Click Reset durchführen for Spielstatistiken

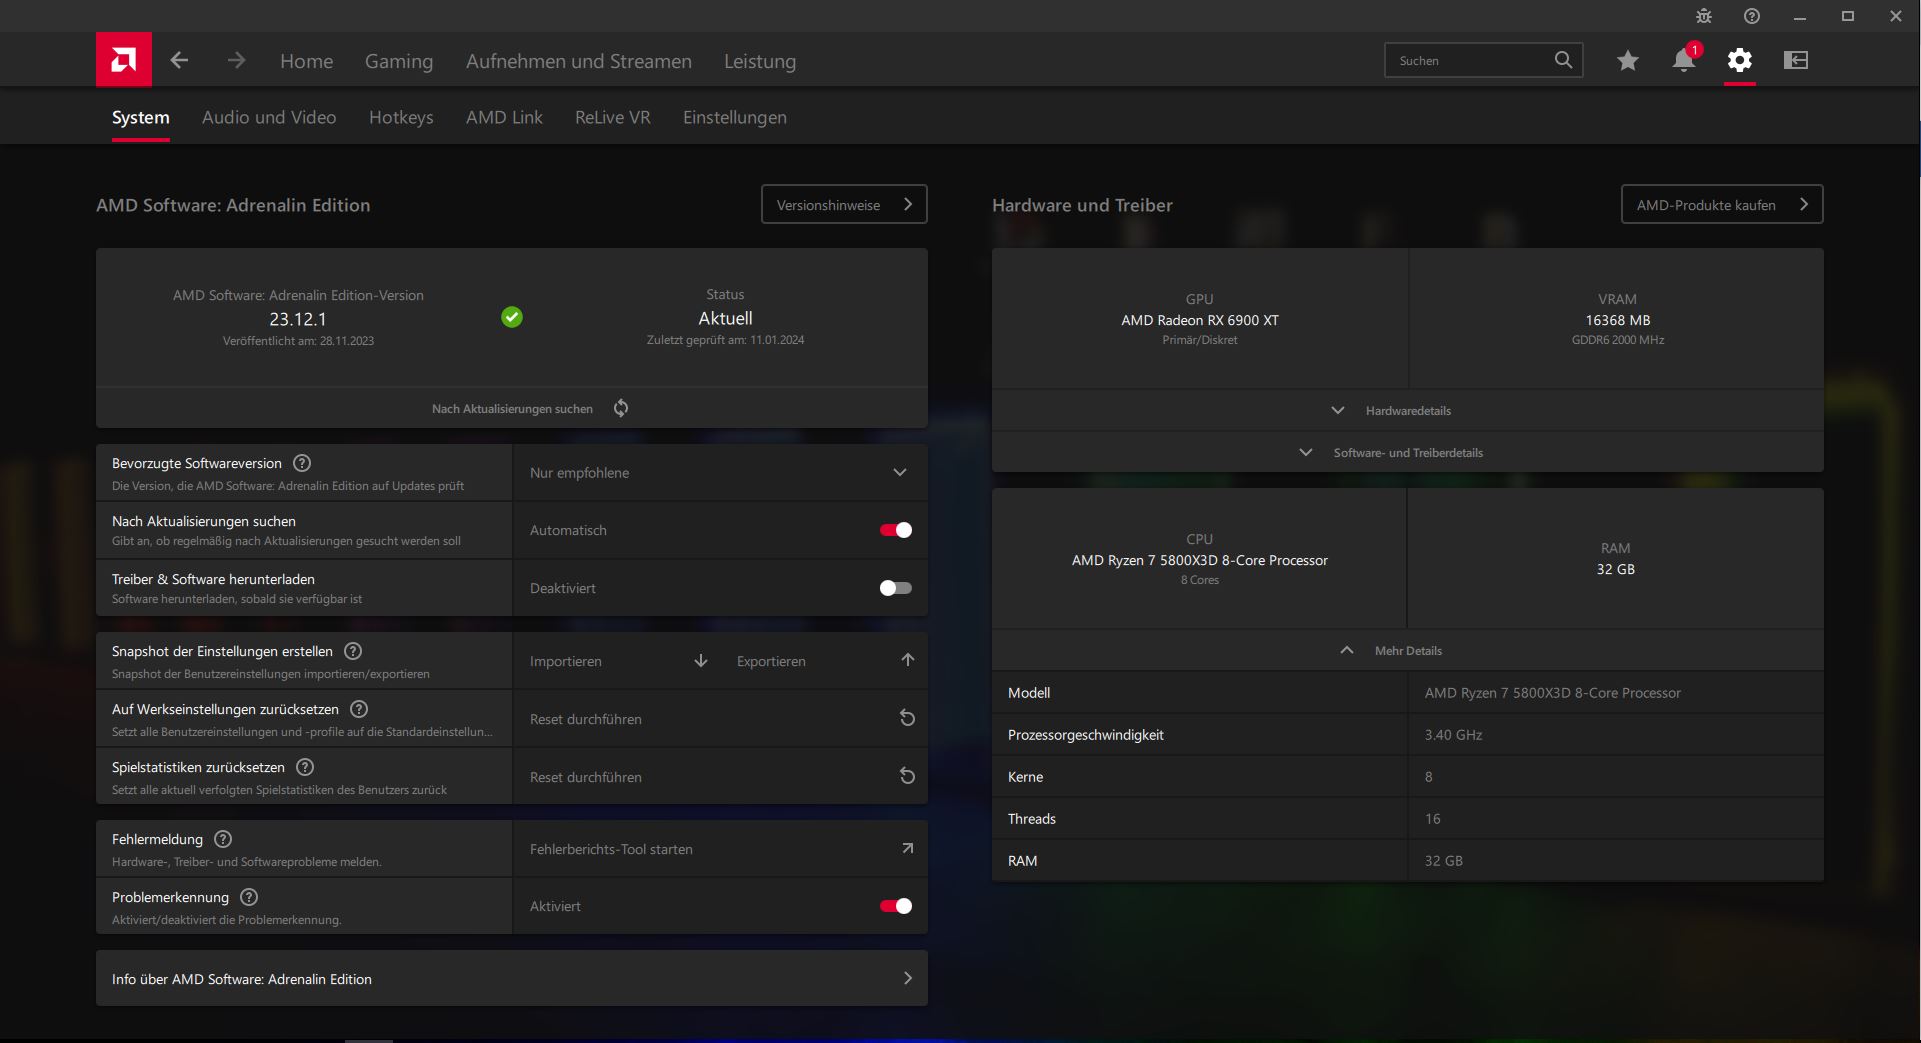586,777
